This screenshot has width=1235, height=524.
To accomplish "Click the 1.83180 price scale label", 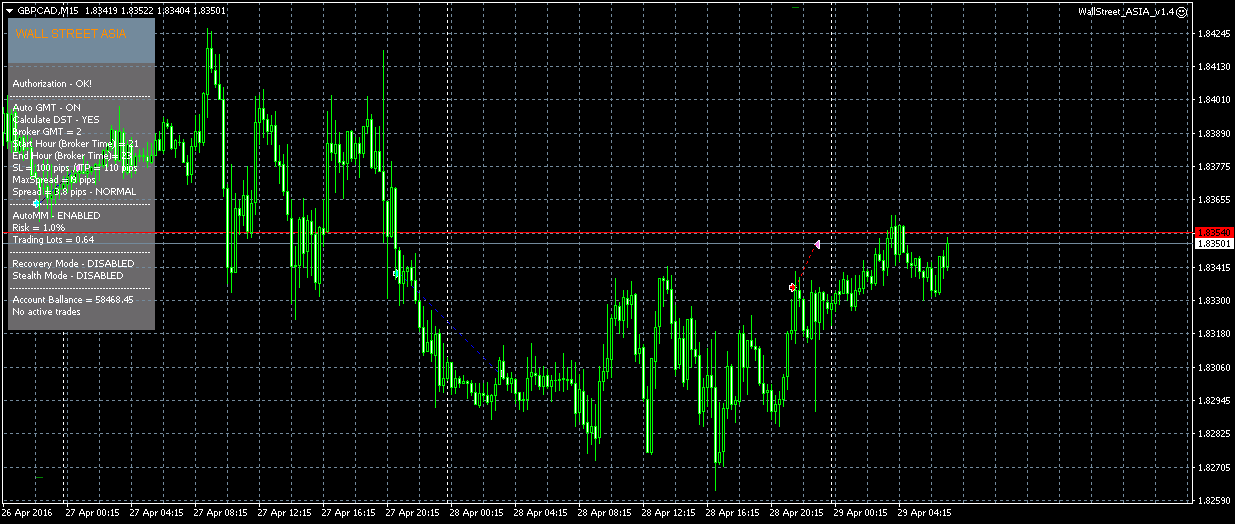I will [x=1213, y=334].
